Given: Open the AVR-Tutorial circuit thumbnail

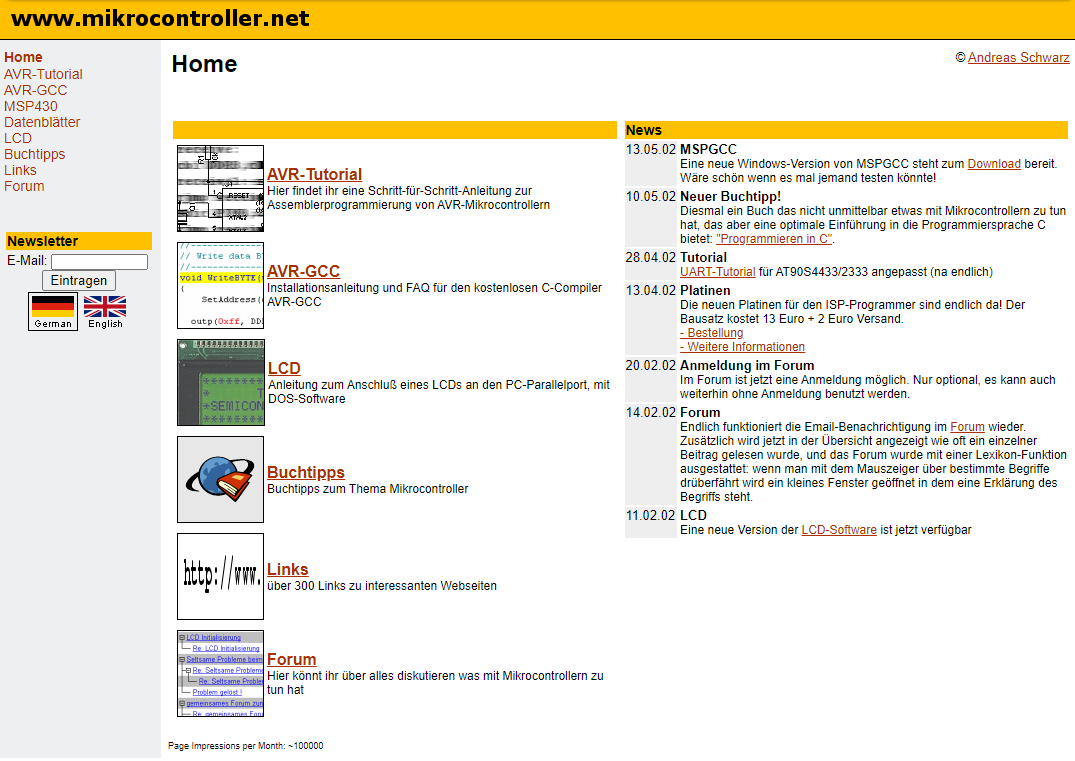Looking at the screenshot, I should click(221, 189).
